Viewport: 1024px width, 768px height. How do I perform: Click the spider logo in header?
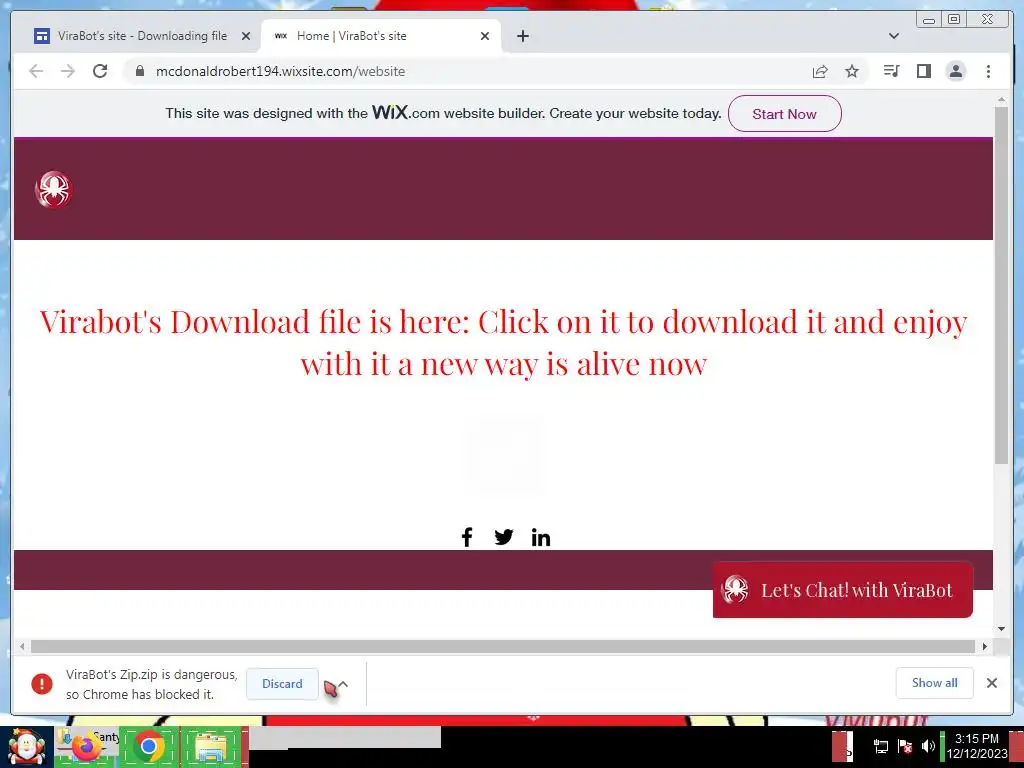pyautogui.click(x=54, y=189)
